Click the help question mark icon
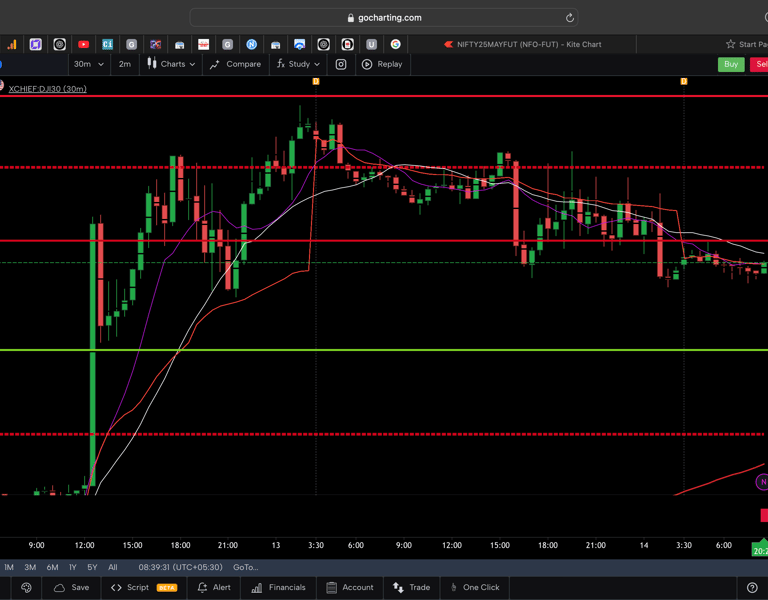 [752, 587]
